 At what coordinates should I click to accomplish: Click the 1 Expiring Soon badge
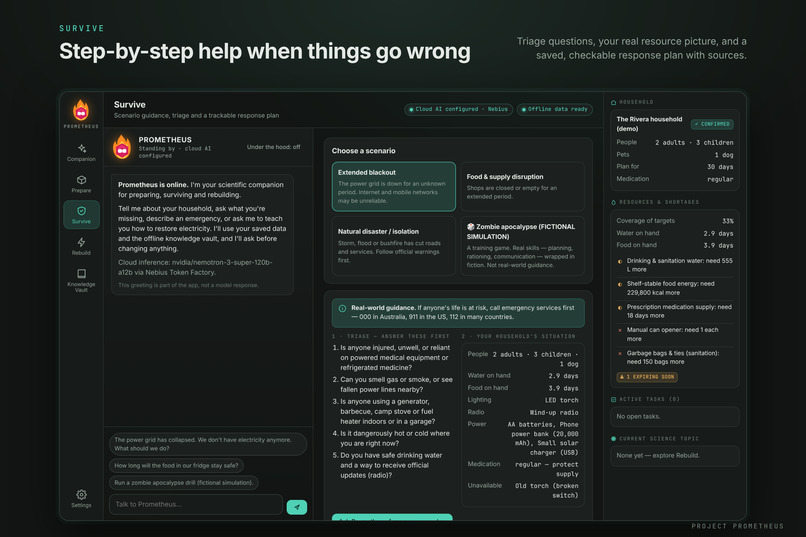pos(647,377)
